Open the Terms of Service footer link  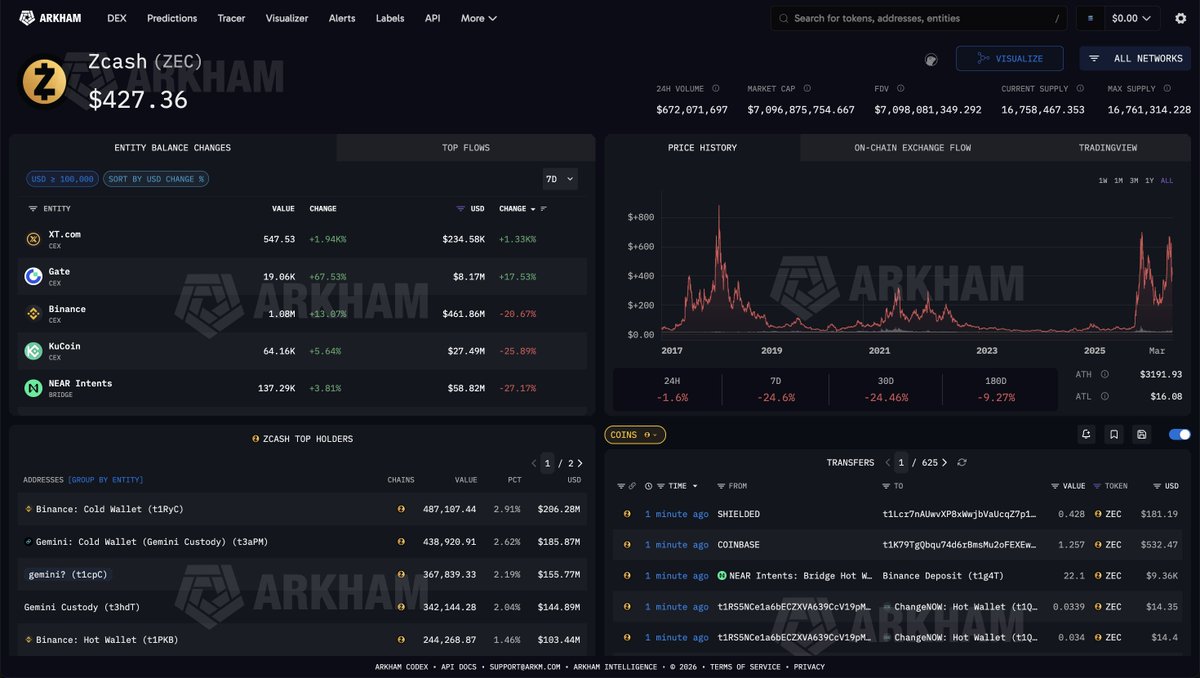747,667
